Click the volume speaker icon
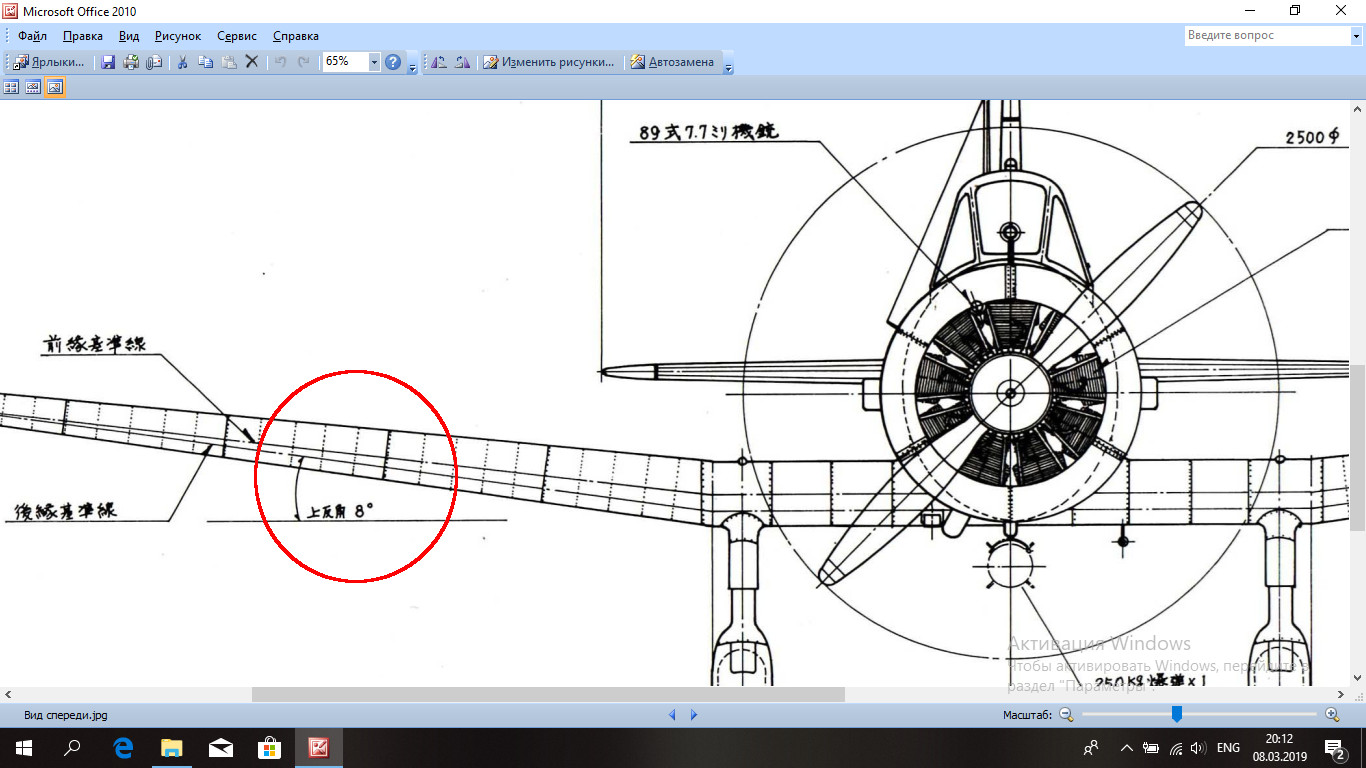This screenshot has width=1366, height=768. tap(1198, 747)
